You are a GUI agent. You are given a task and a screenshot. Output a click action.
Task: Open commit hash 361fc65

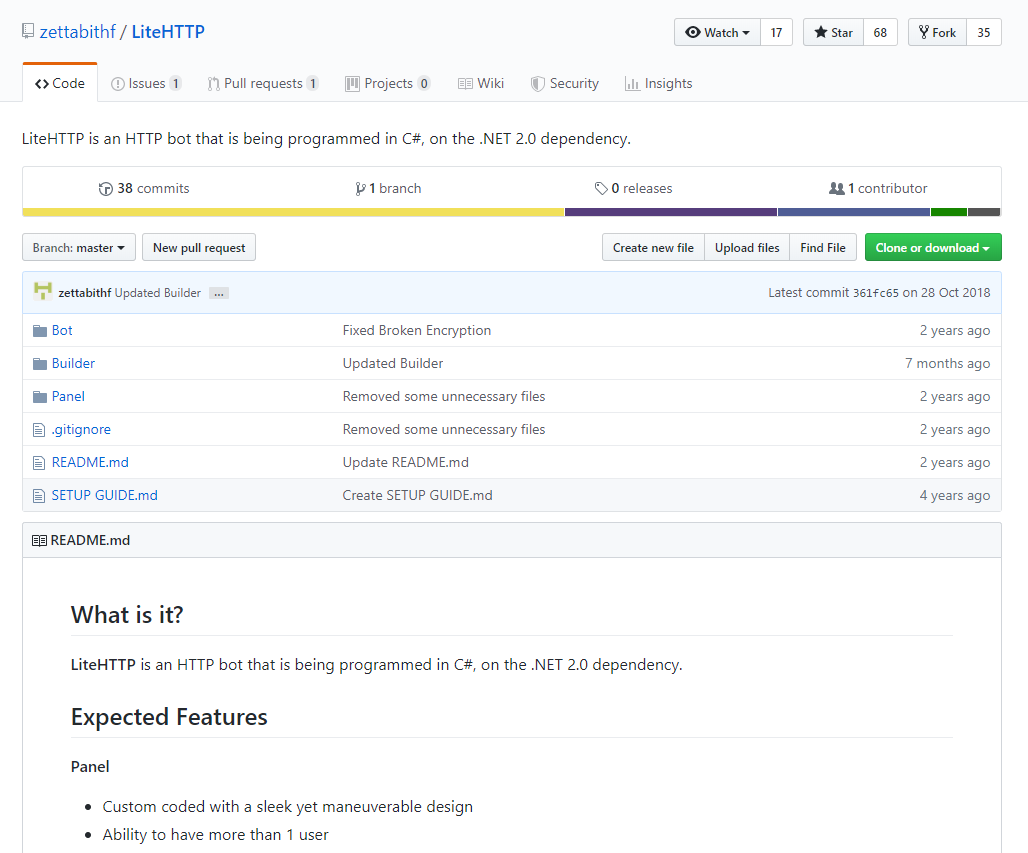(875, 293)
